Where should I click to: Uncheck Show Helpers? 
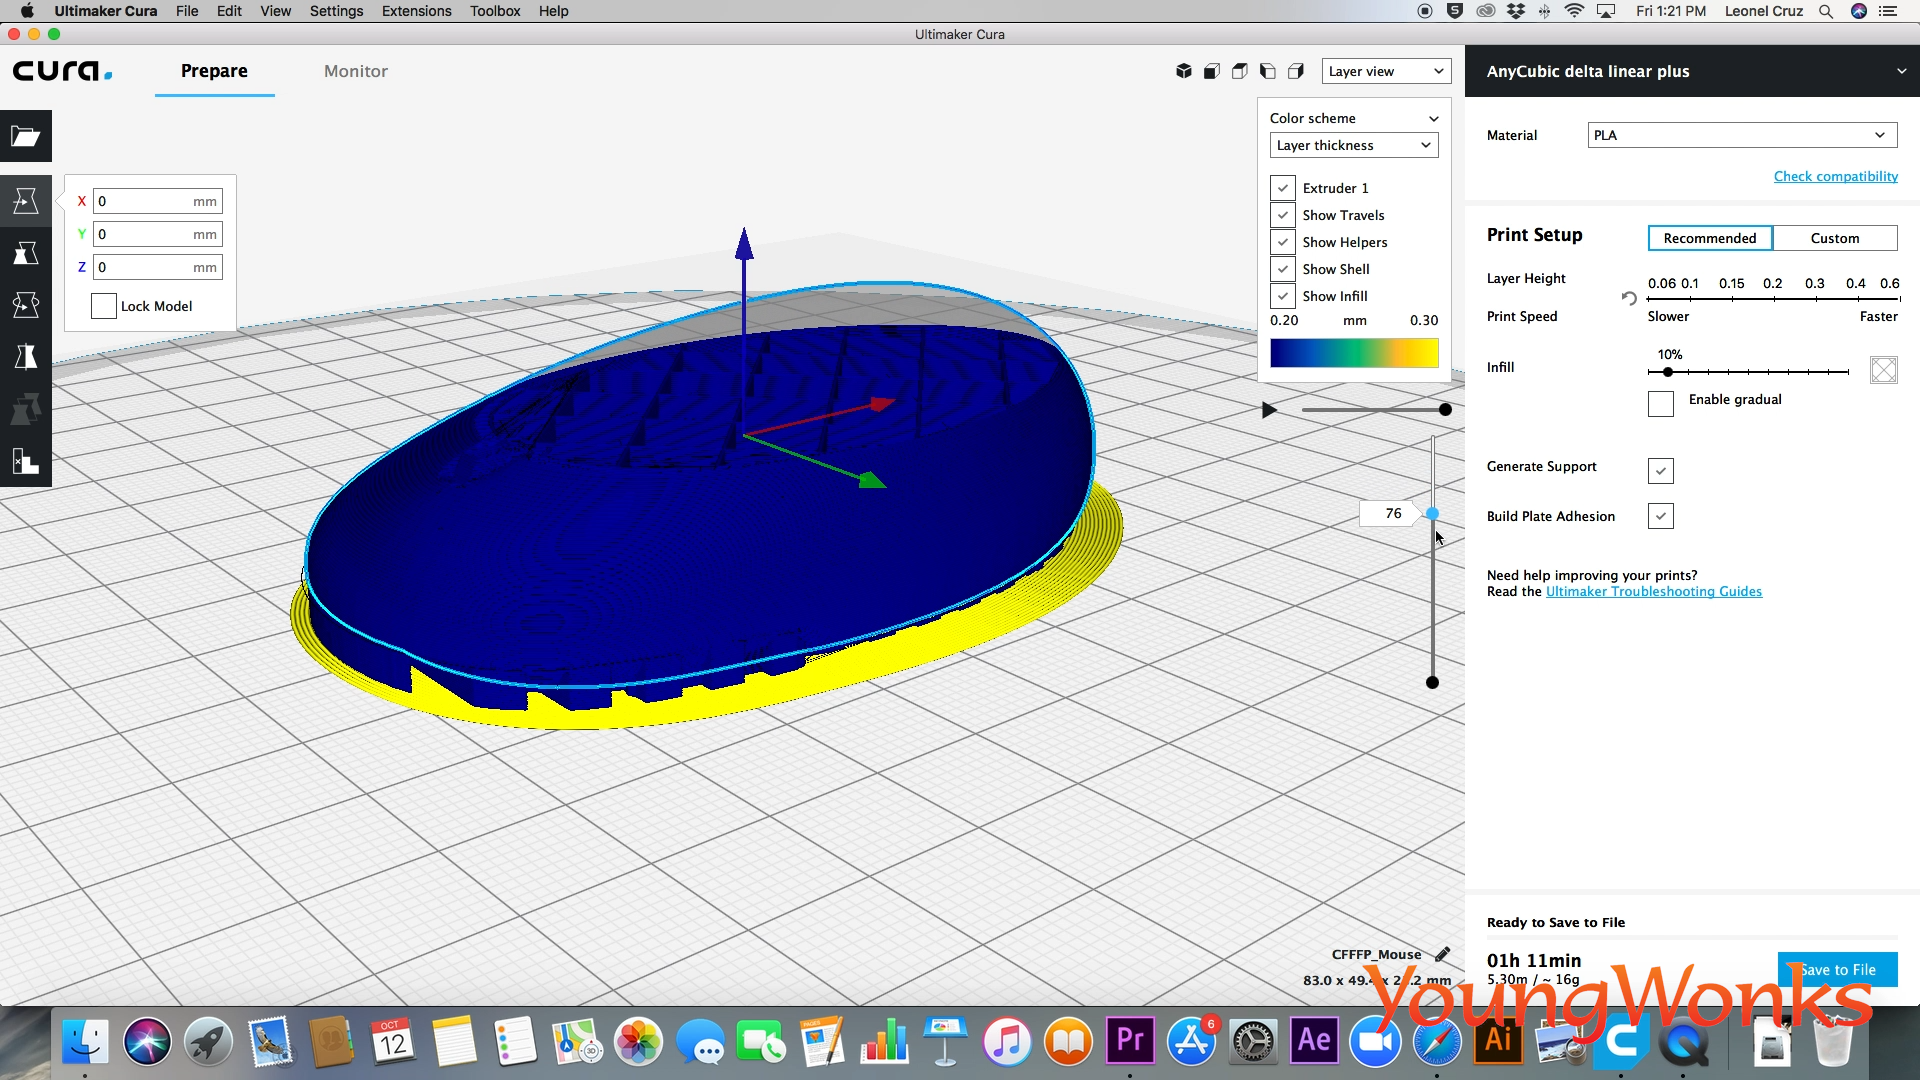(1283, 242)
